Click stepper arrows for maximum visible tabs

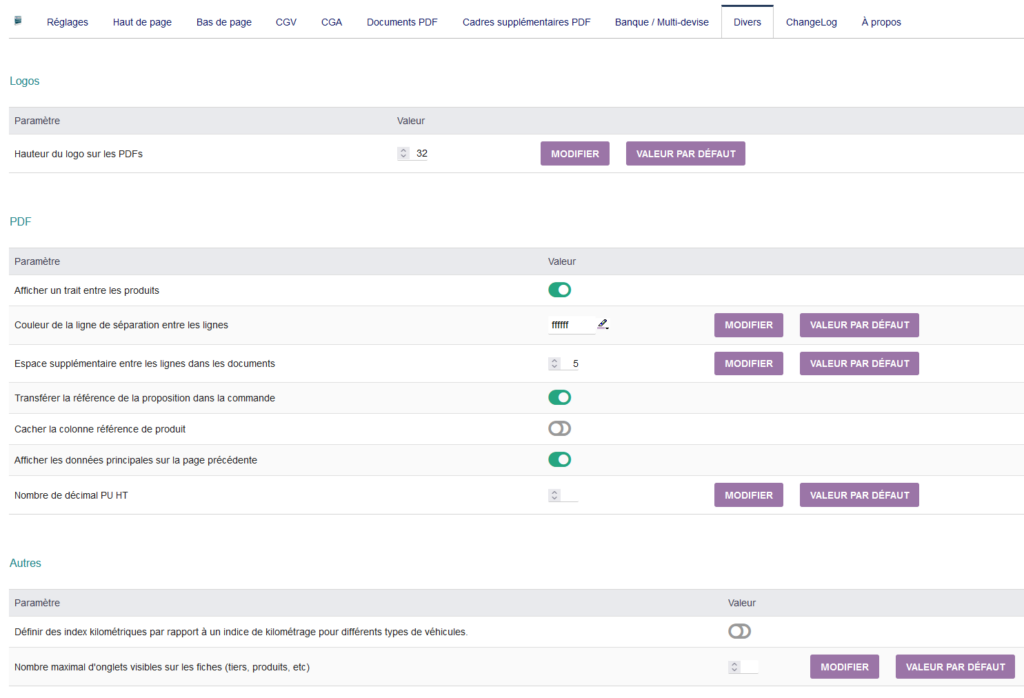[734, 667]
